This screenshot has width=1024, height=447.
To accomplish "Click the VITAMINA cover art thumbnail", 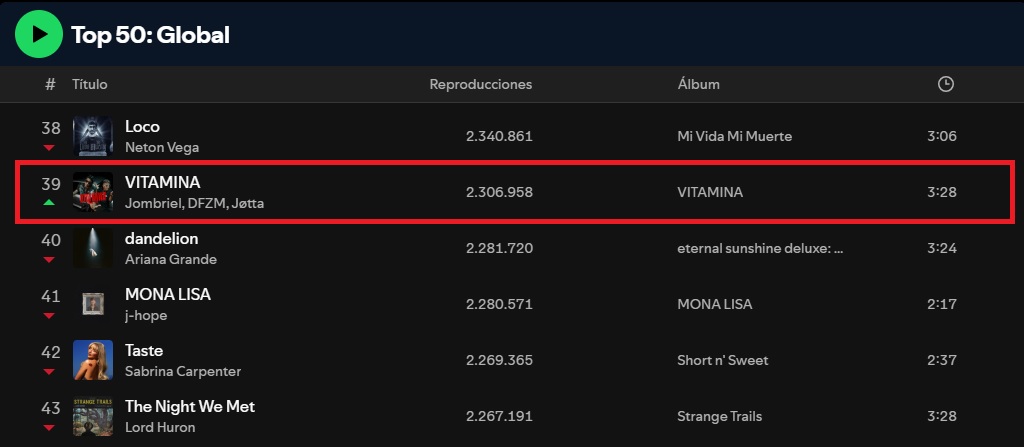I will (93, 192).
